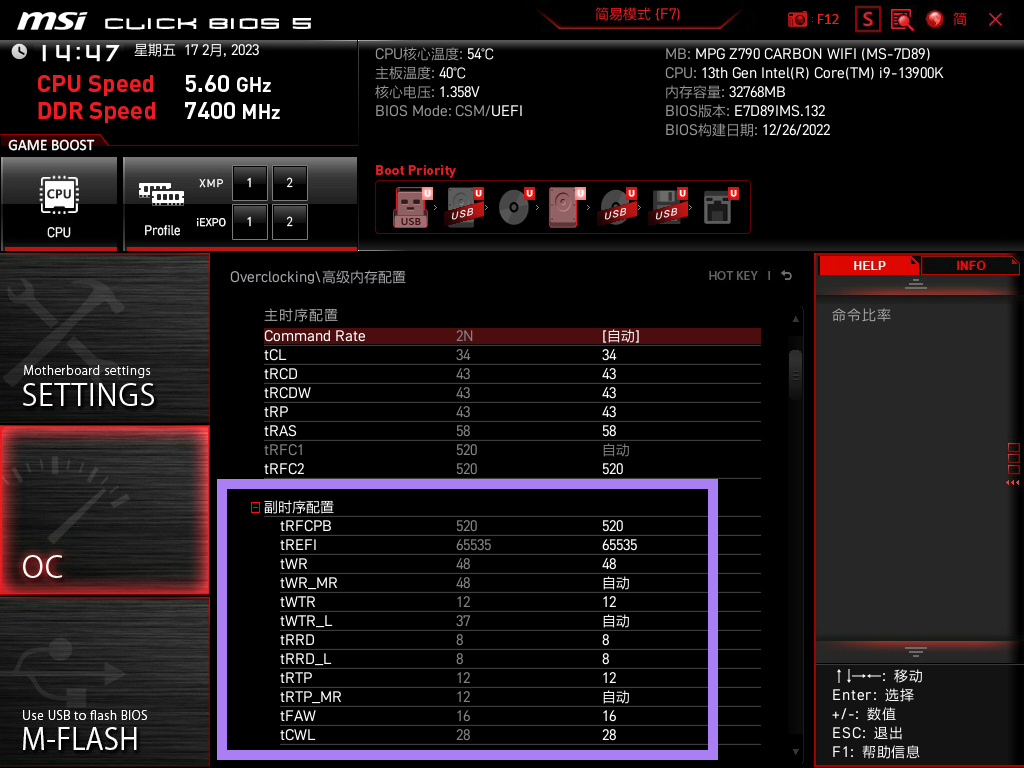This screenshot has height=768, width=1024.
Task: Click the clock icon beside the time
Action: pos(20,52)
